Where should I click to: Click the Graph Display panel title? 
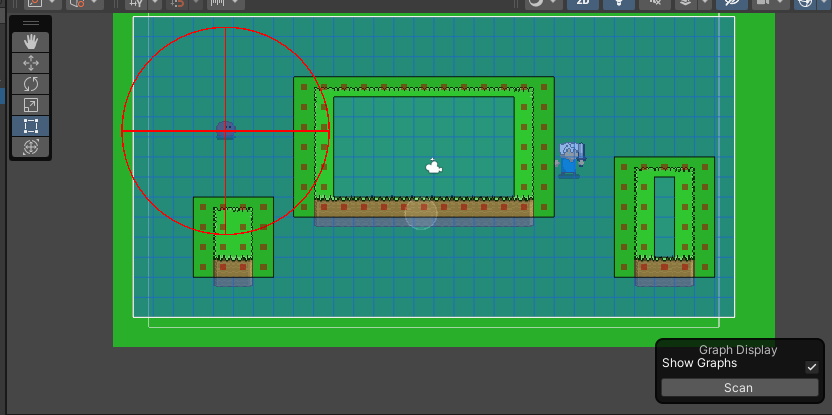[x=738, y=350]
